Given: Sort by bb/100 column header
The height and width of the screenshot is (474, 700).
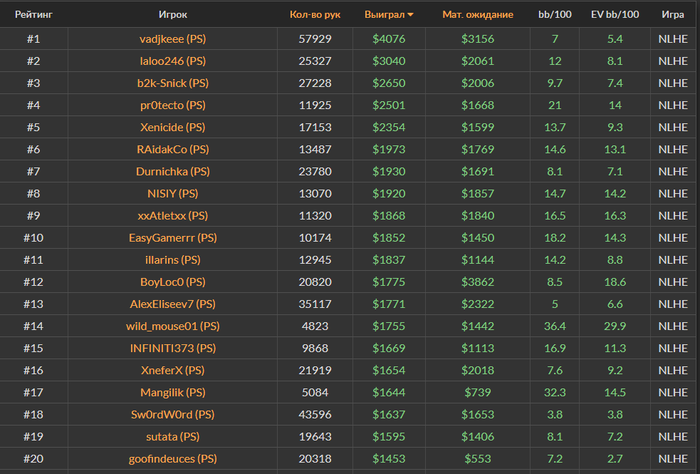Looking at the screenshot, I should 554,15.
